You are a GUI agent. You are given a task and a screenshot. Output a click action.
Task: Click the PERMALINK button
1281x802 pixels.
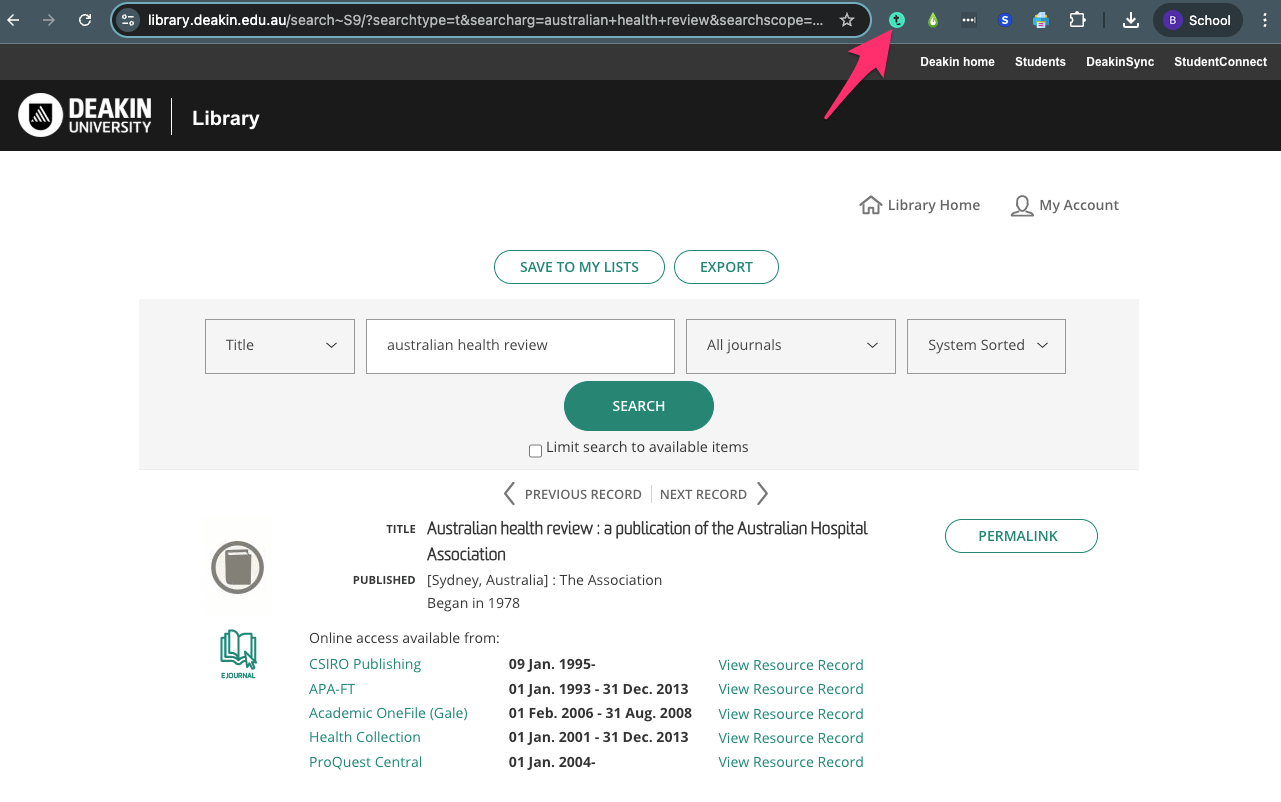1021,536
